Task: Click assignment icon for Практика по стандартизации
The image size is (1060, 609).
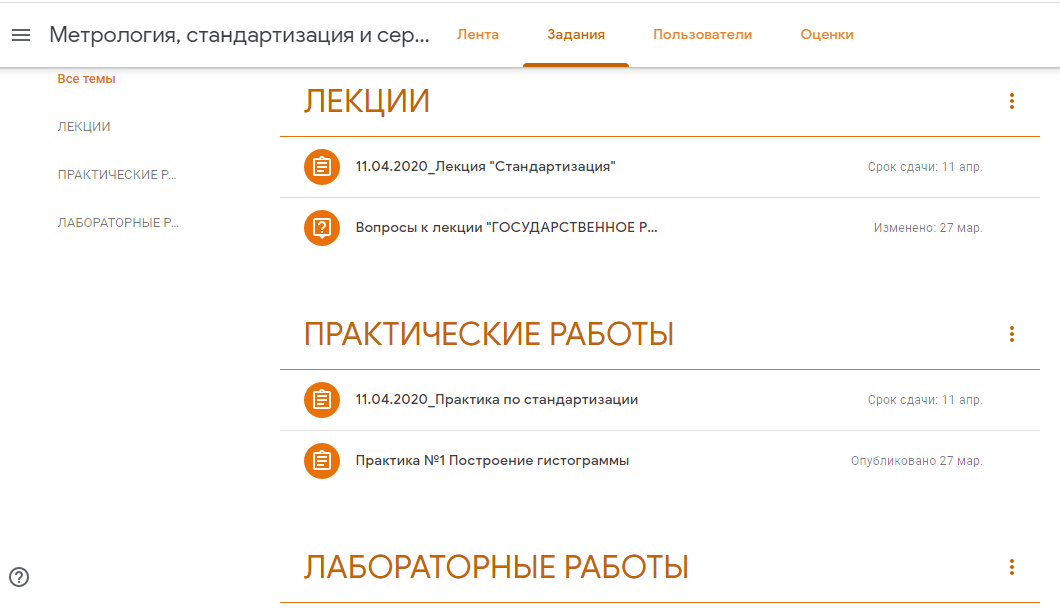Action: [x=321, y=400]
